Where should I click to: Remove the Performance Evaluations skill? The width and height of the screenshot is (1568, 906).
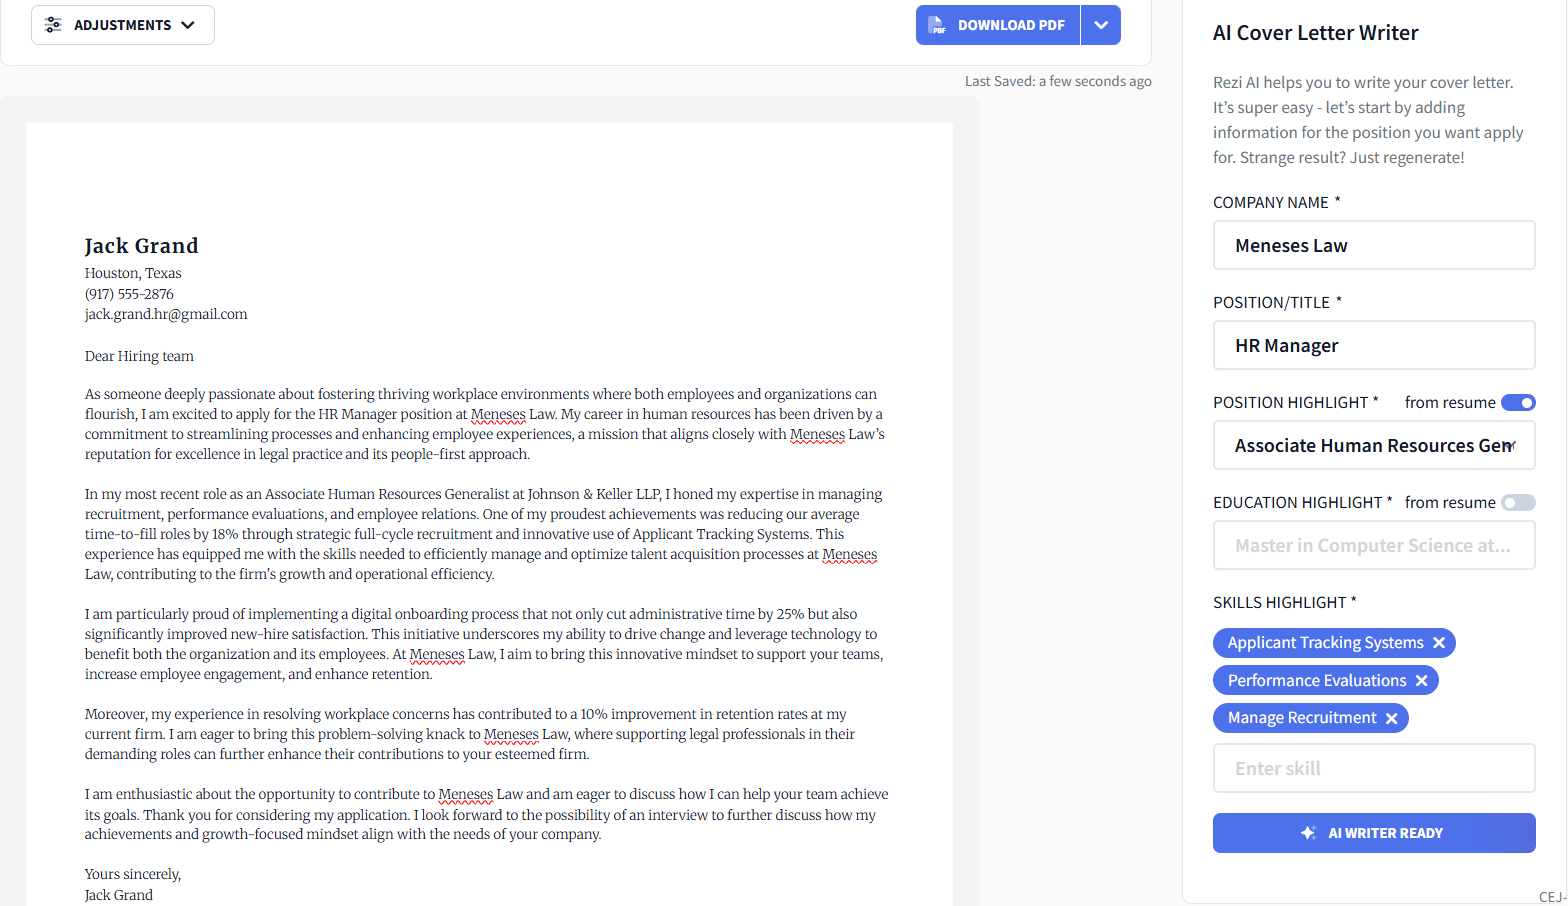point(1422,681)
